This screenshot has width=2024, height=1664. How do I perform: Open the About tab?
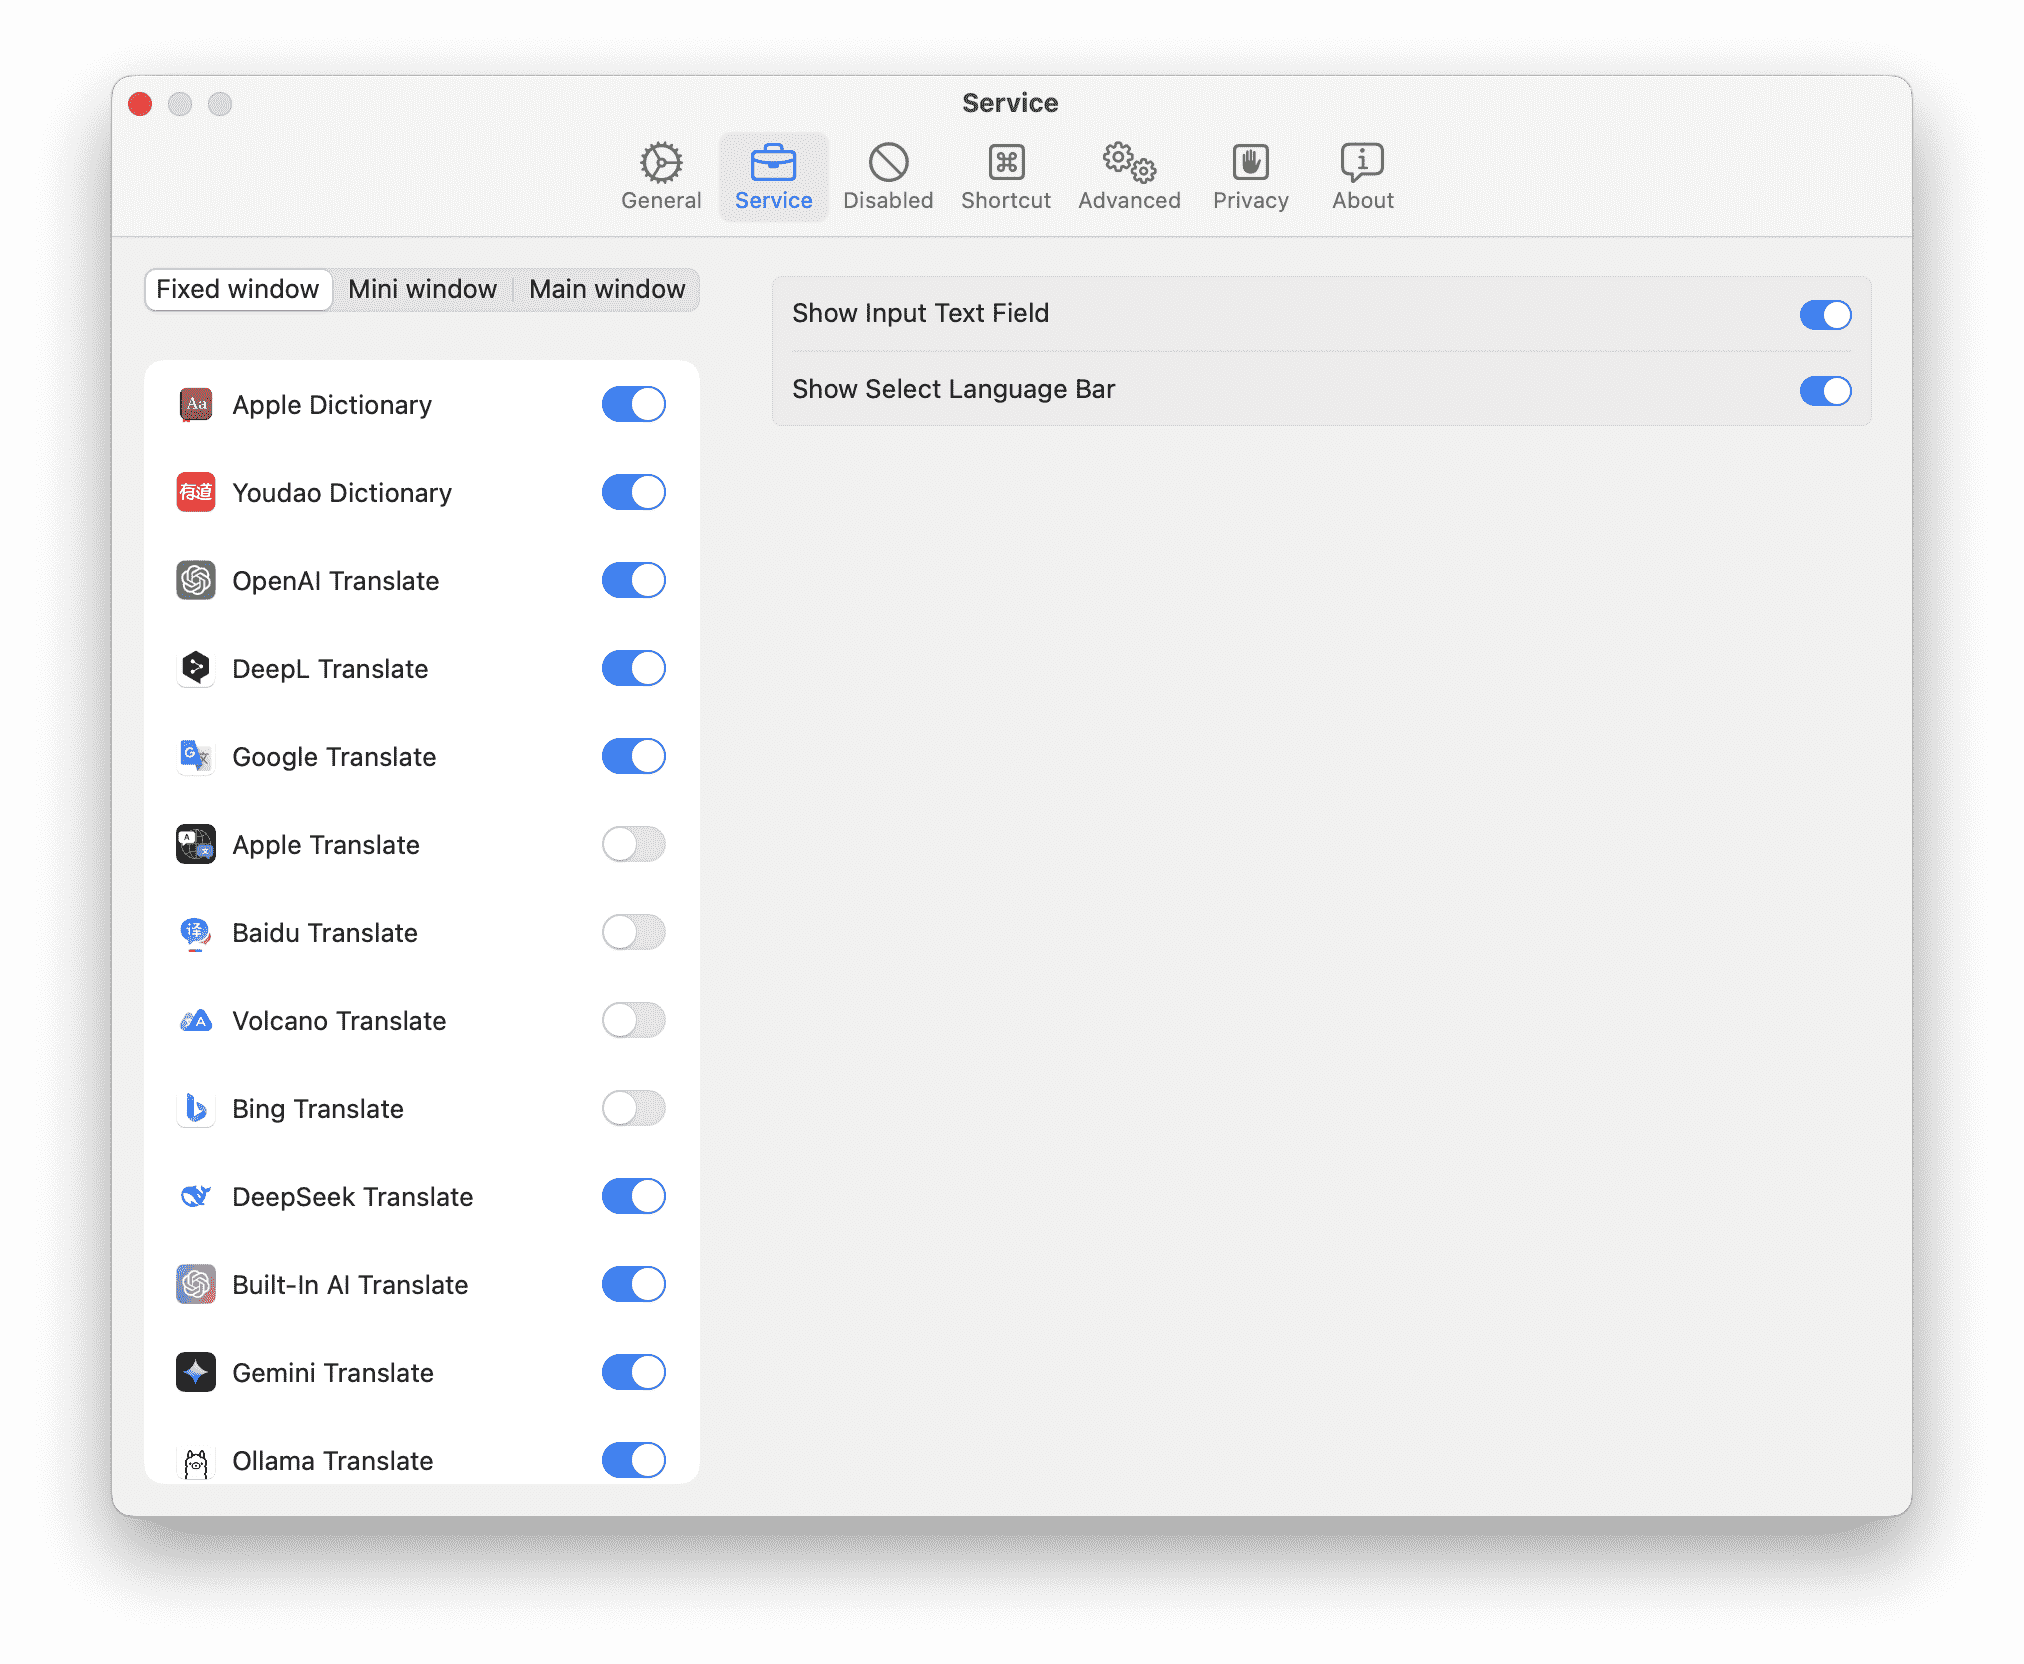click(1362, 177)
